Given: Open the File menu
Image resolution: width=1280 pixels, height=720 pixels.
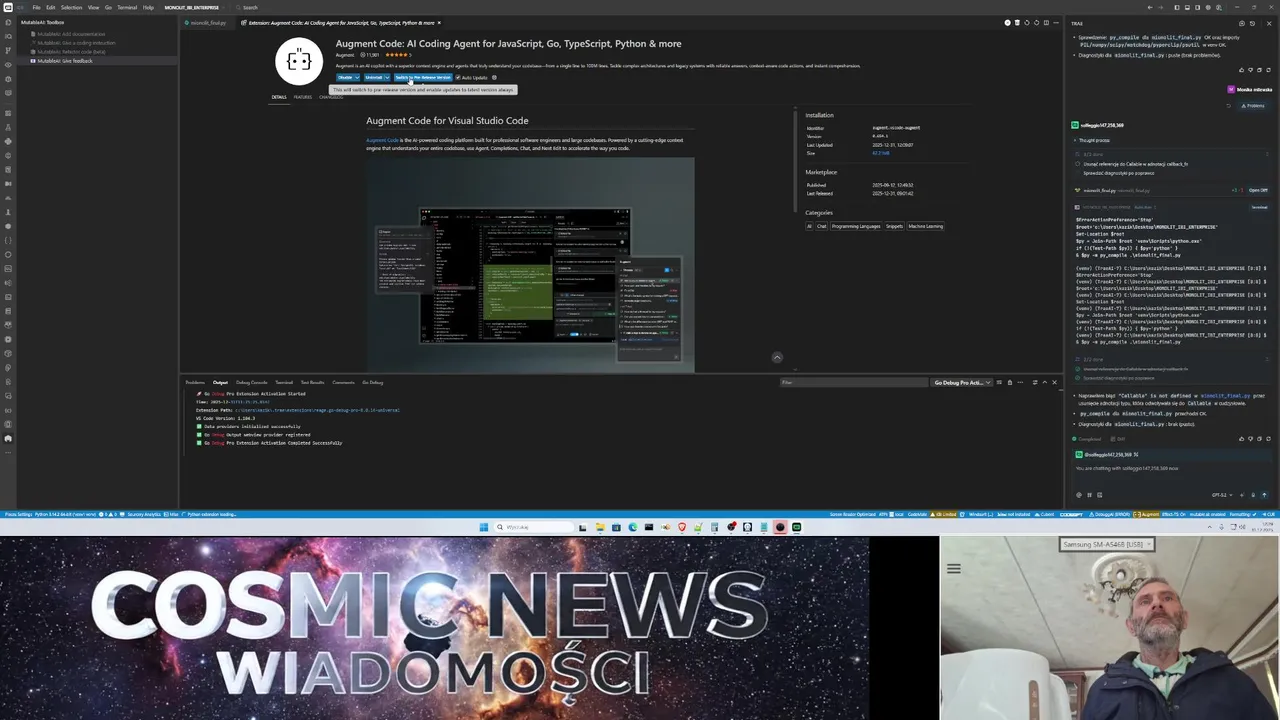Looking at the screenshot, I should [37, 7].
